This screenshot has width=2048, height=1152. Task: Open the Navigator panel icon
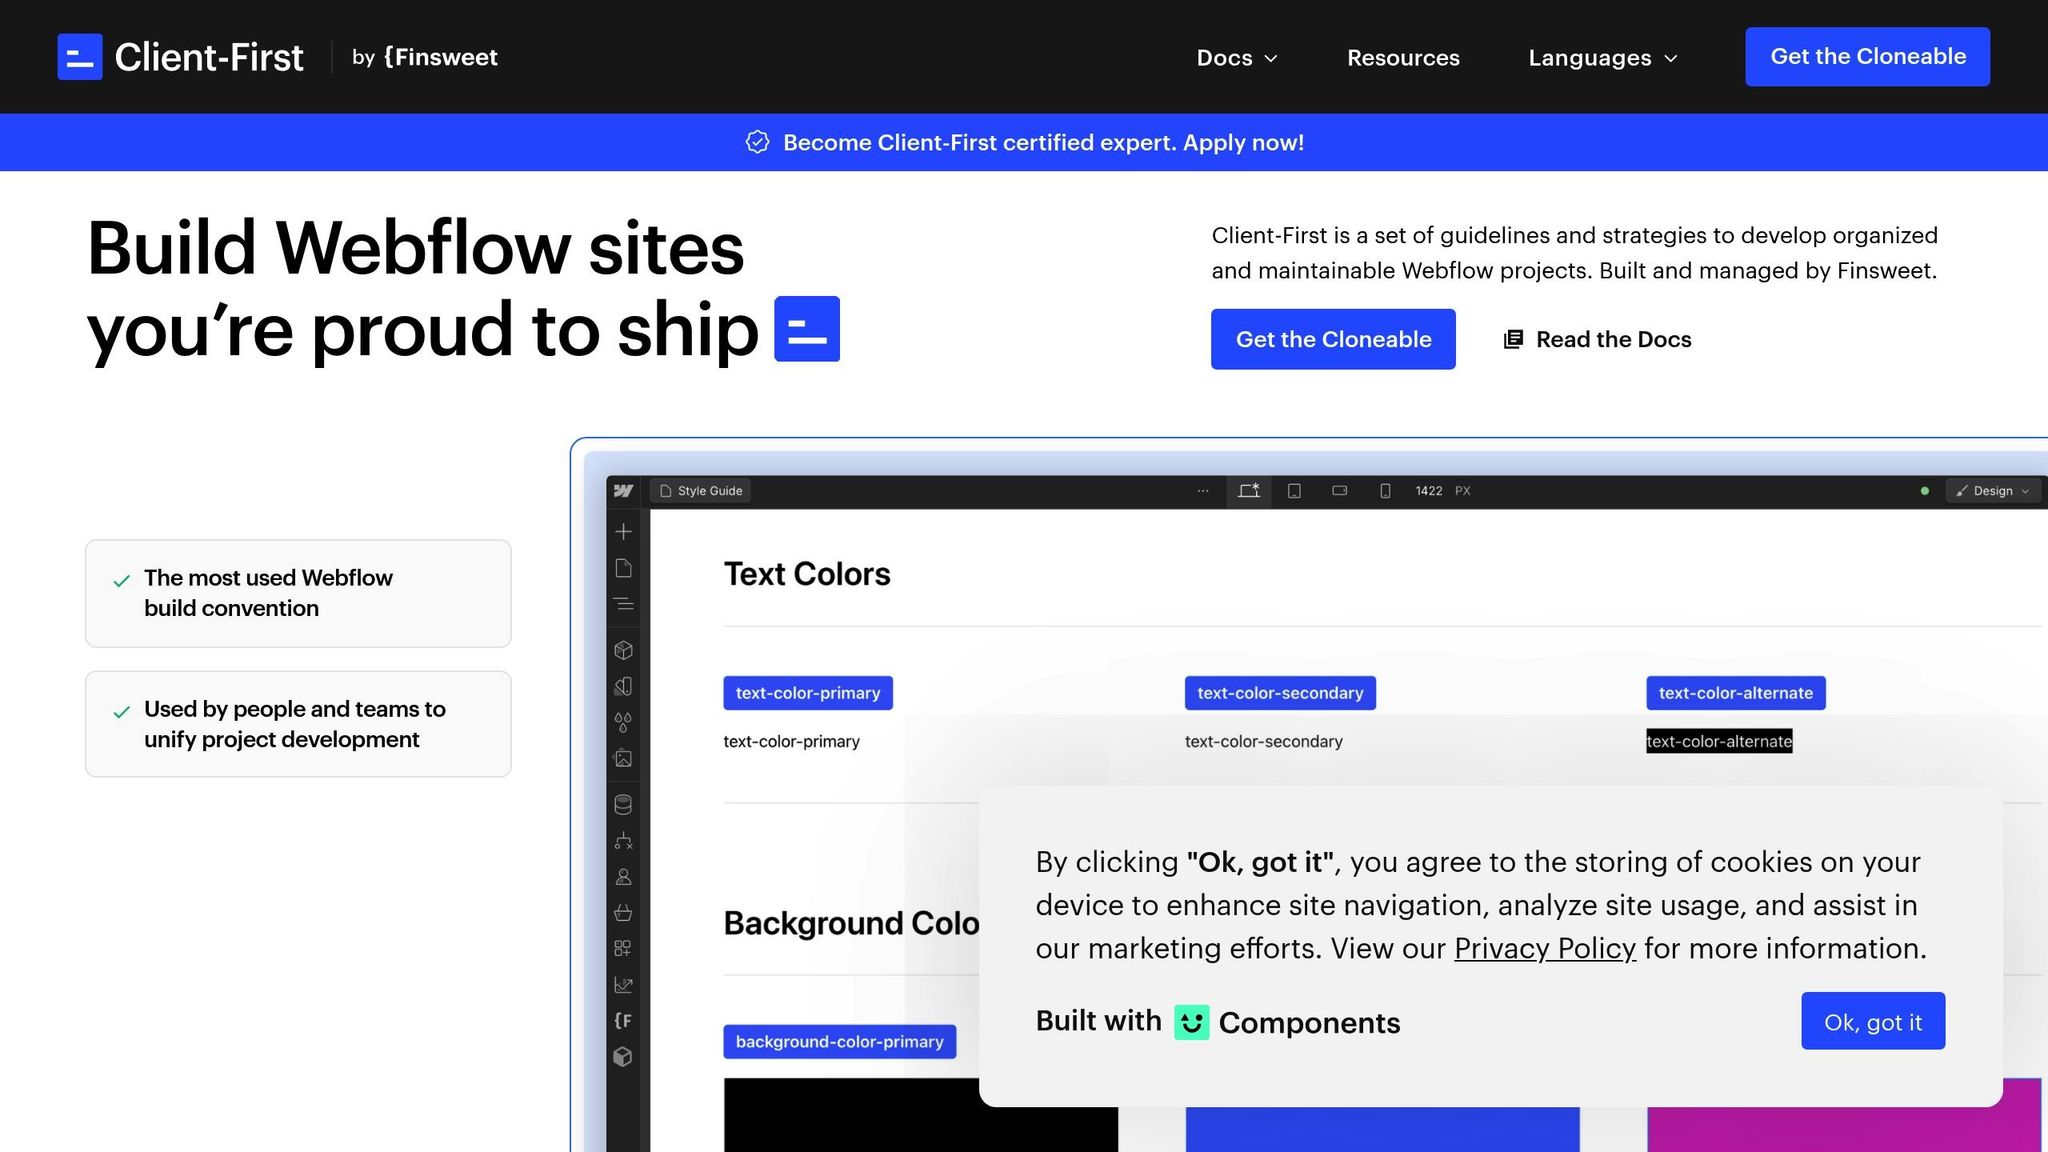(623, 604)
